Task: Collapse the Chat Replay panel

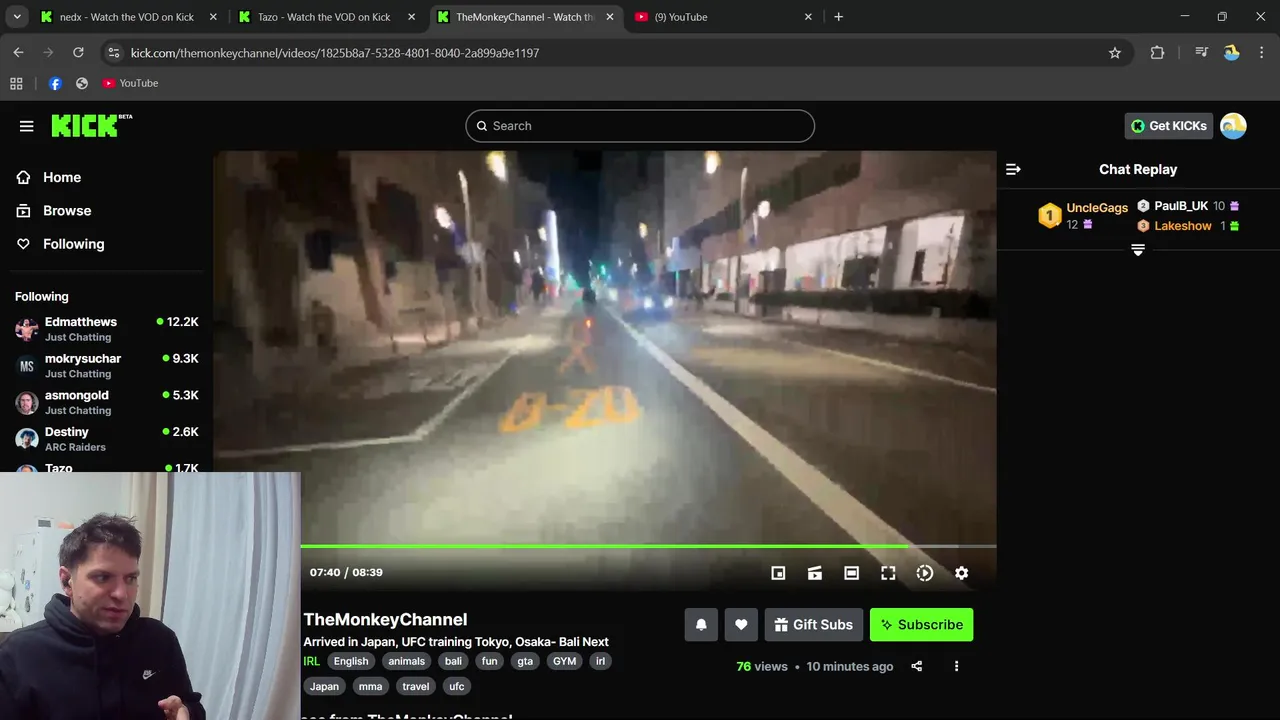Action: pos(1013,169)
